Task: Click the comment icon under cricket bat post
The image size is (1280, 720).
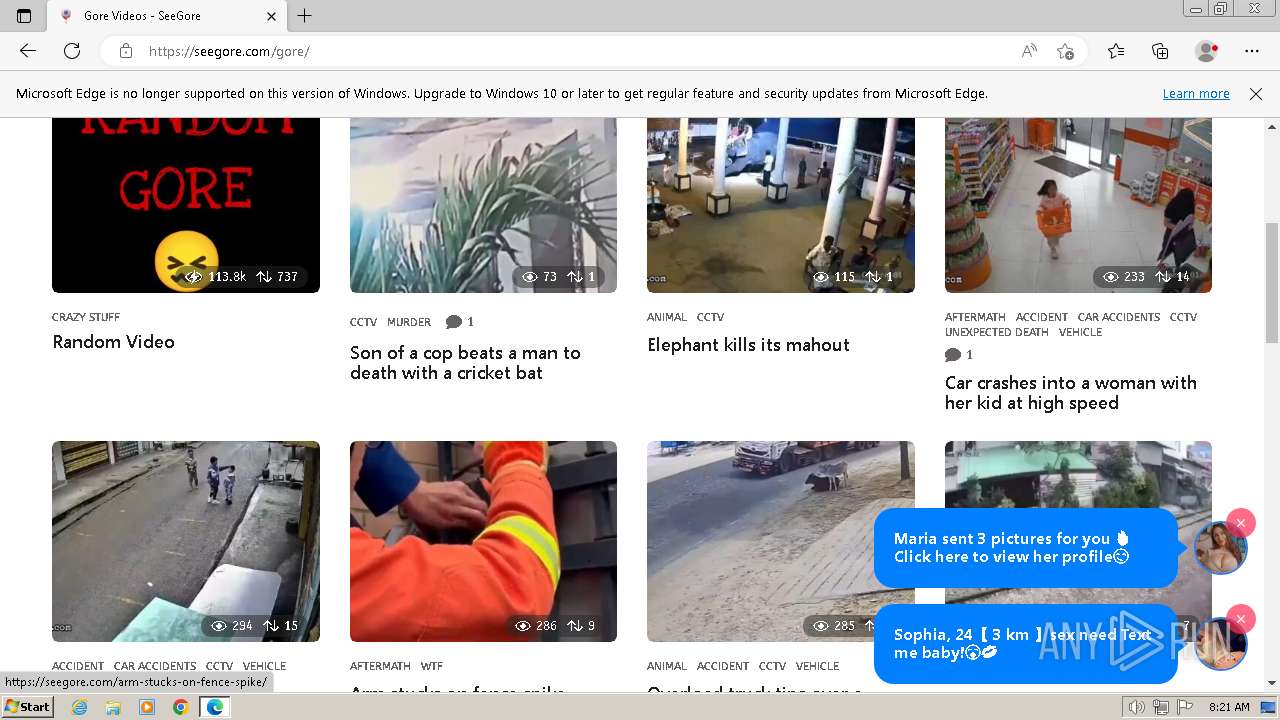Action: (454, 322)
